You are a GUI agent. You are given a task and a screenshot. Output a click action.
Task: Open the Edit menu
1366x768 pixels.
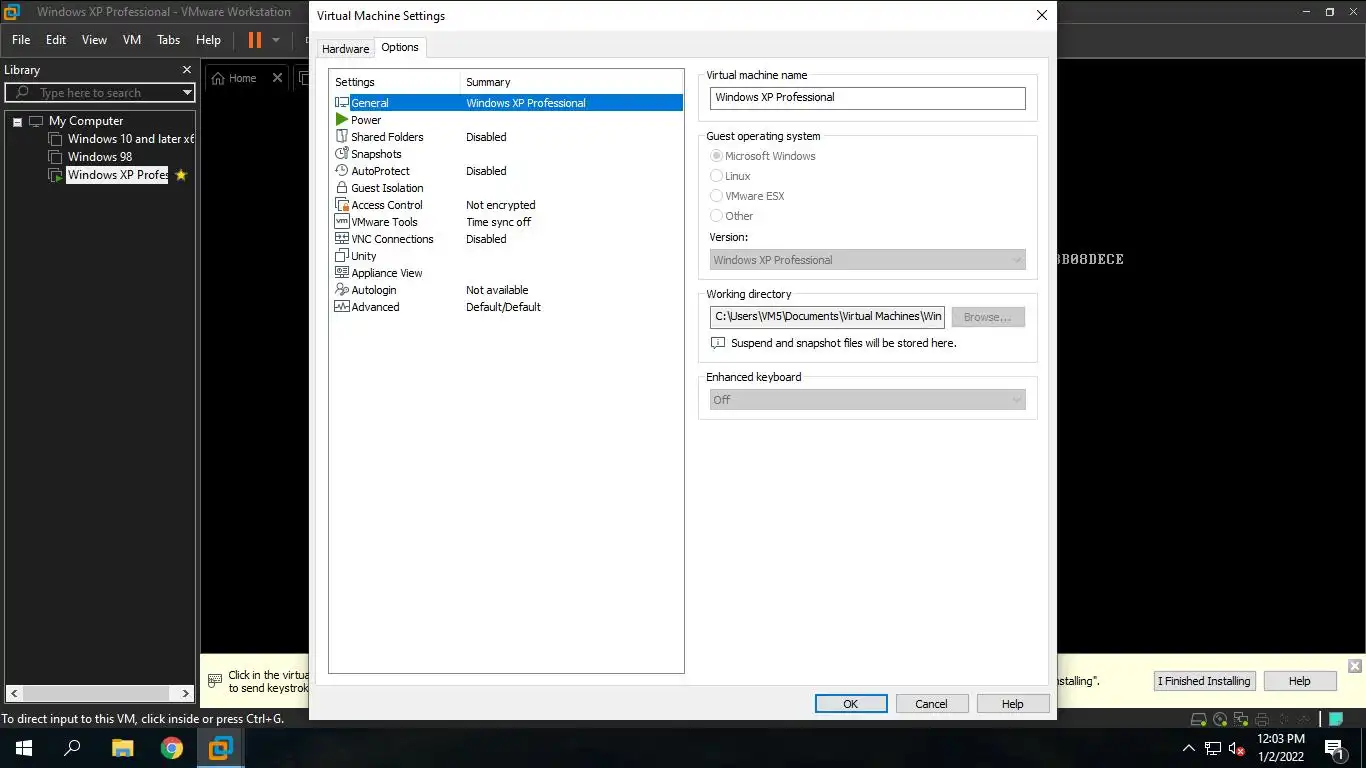tap(56, 40)
